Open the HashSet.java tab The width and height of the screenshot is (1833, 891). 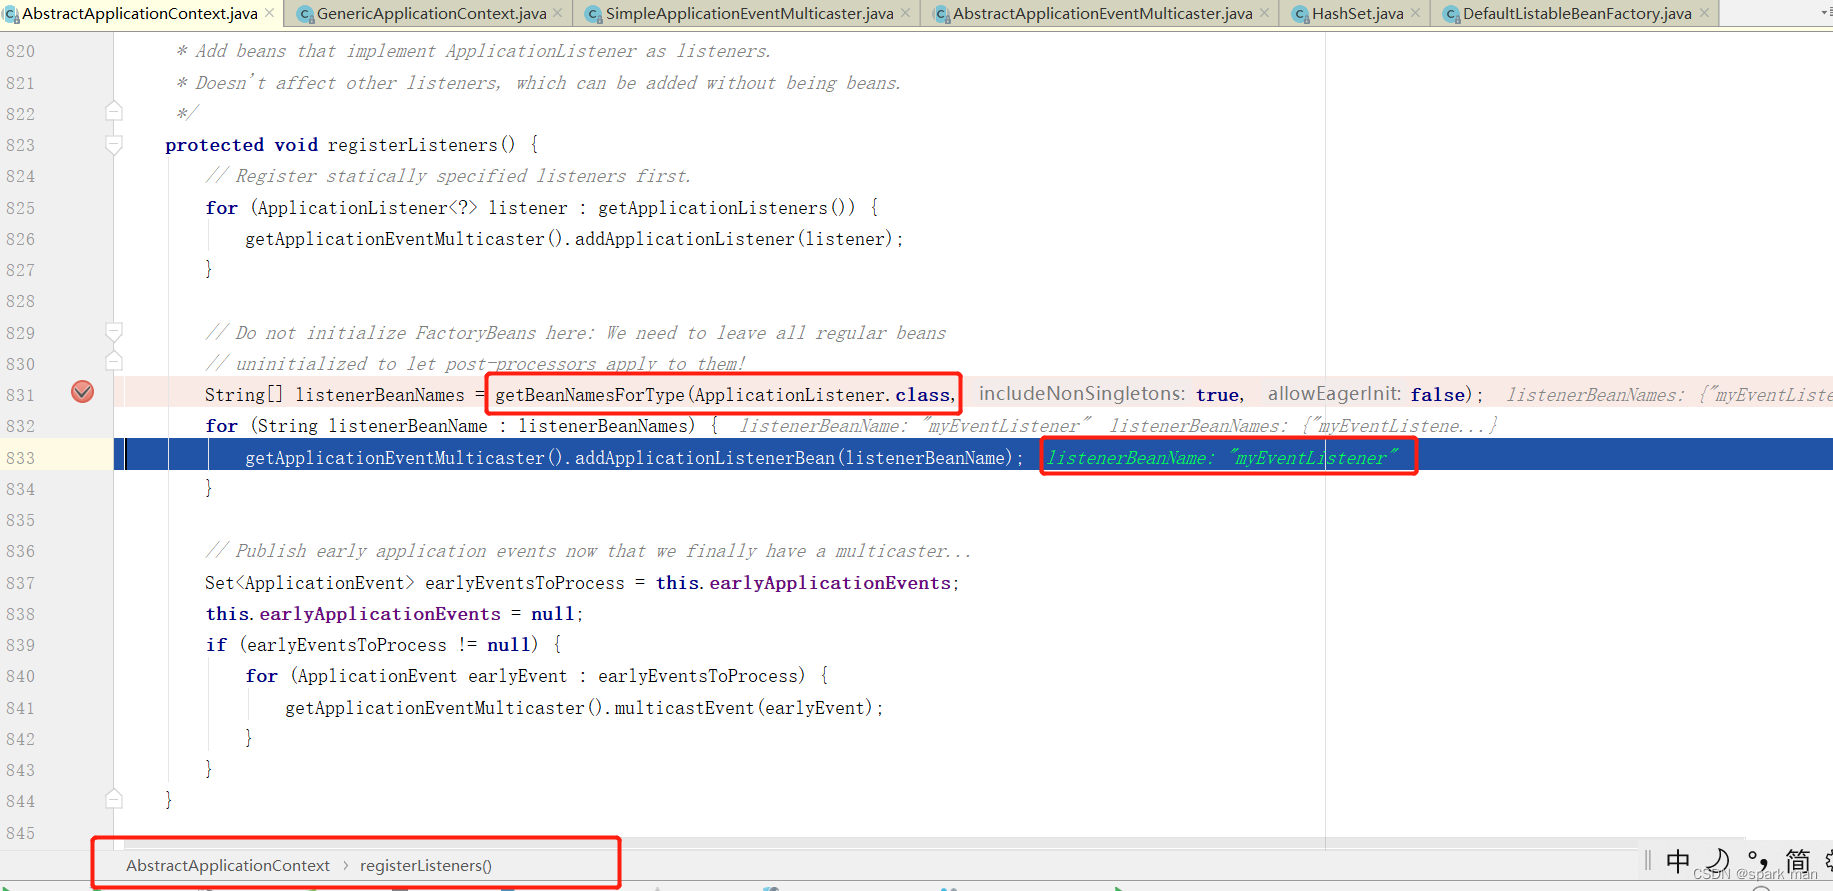1357,13
